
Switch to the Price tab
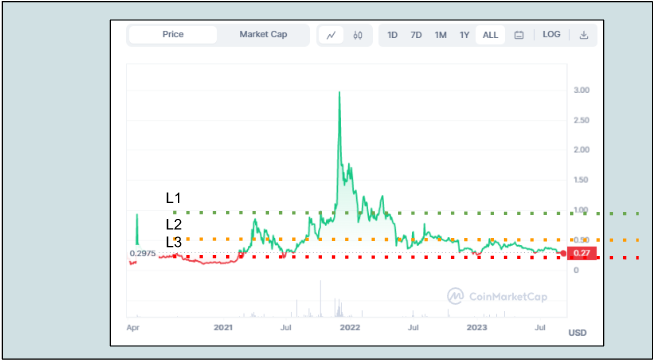(173, 34)
